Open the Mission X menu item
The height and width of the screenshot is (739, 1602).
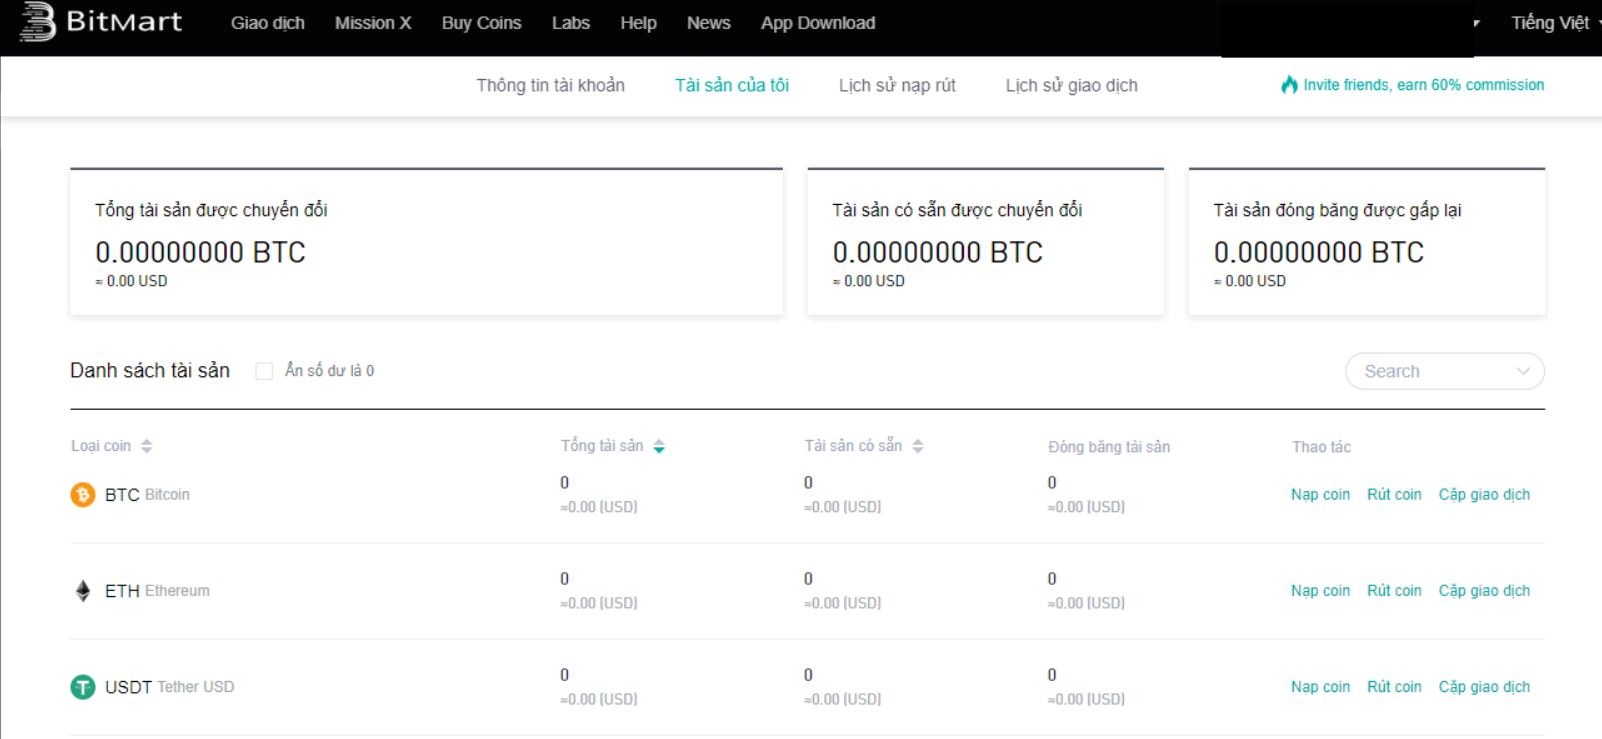pyautogui.click(x=373, y=23)
